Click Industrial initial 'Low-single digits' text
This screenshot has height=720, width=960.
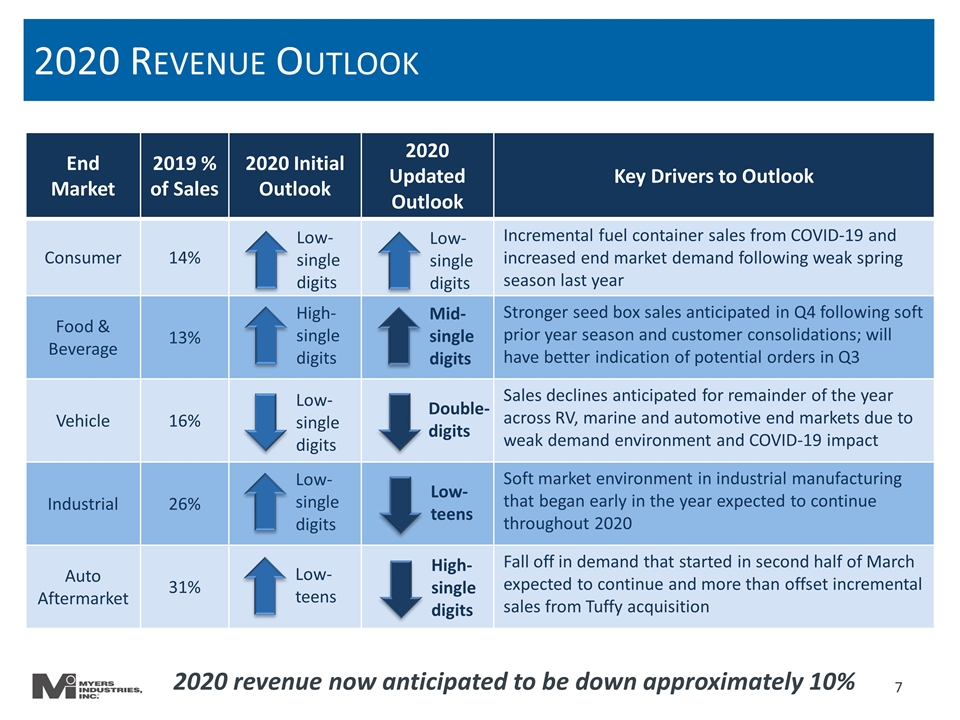(x=317, y=502)
